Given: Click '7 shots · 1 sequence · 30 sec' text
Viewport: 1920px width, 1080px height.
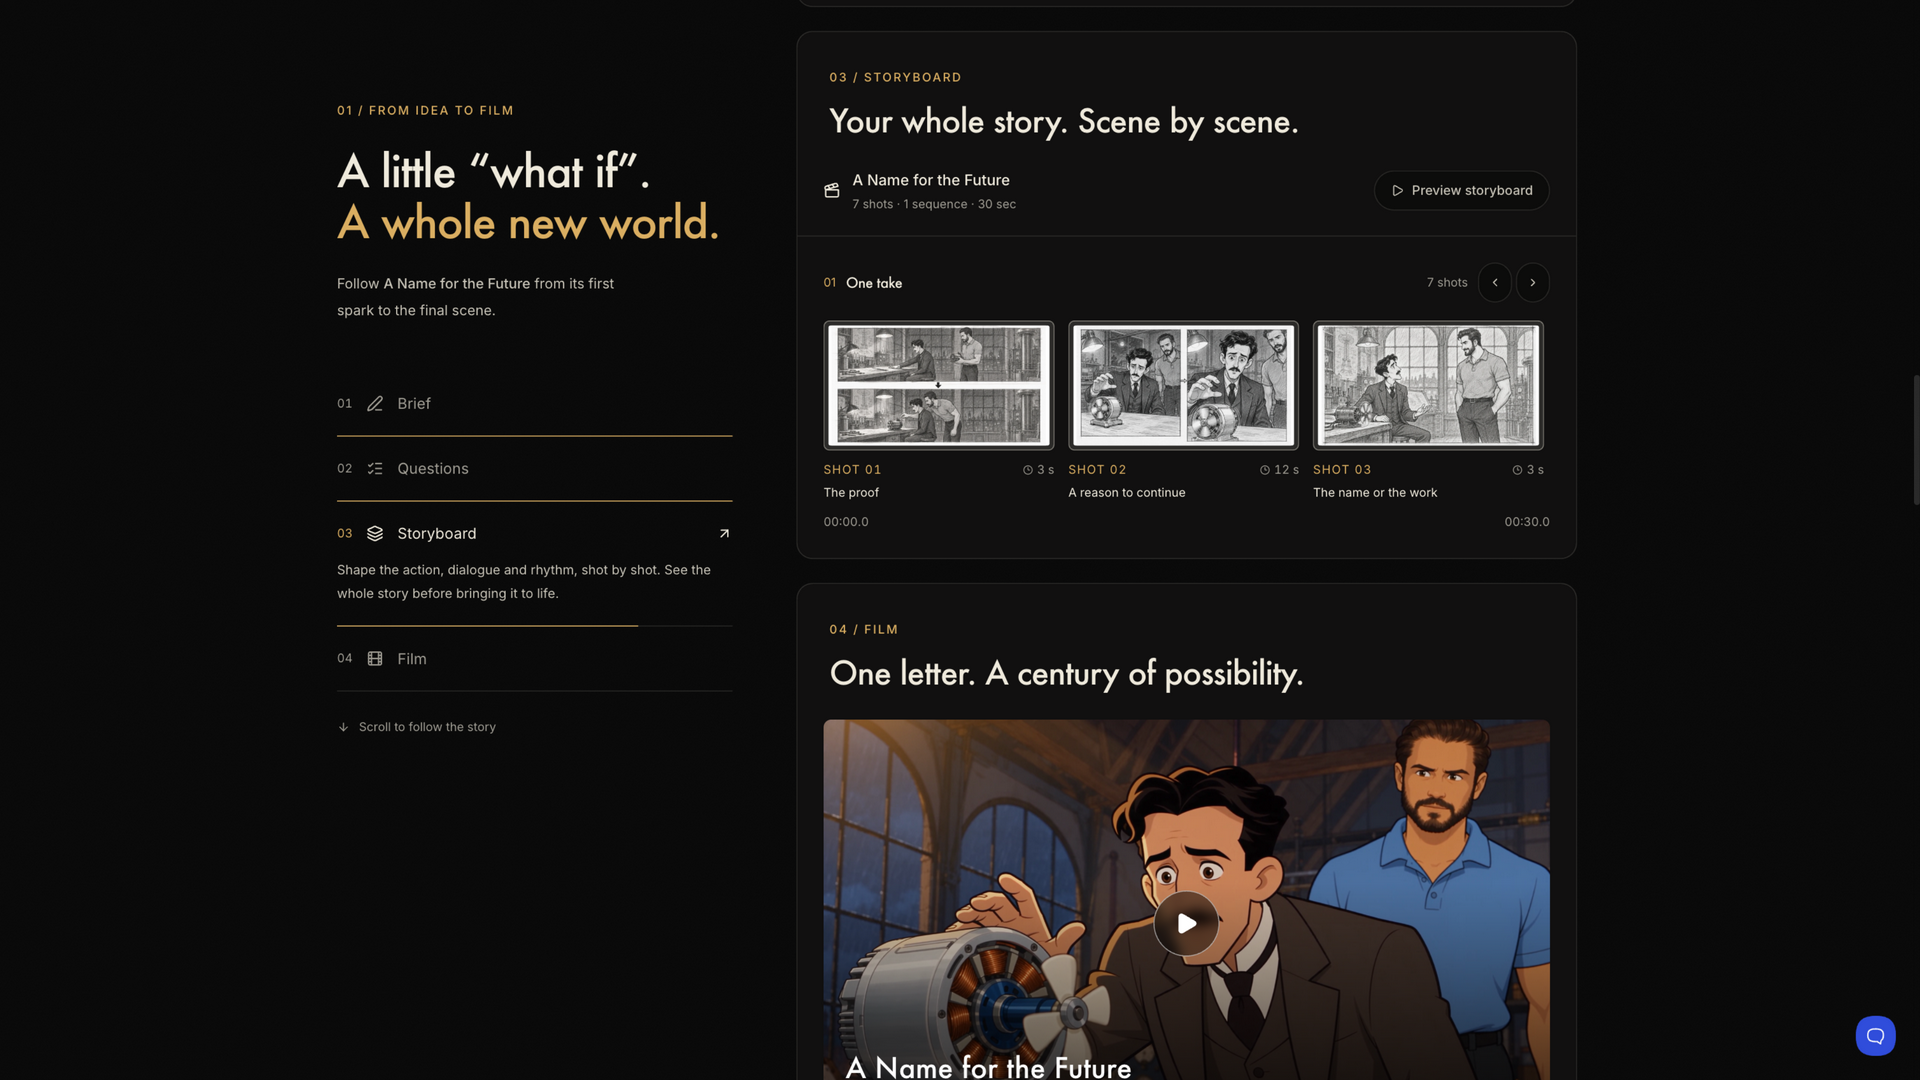Looking at the screenshot, I should point(934,204).
